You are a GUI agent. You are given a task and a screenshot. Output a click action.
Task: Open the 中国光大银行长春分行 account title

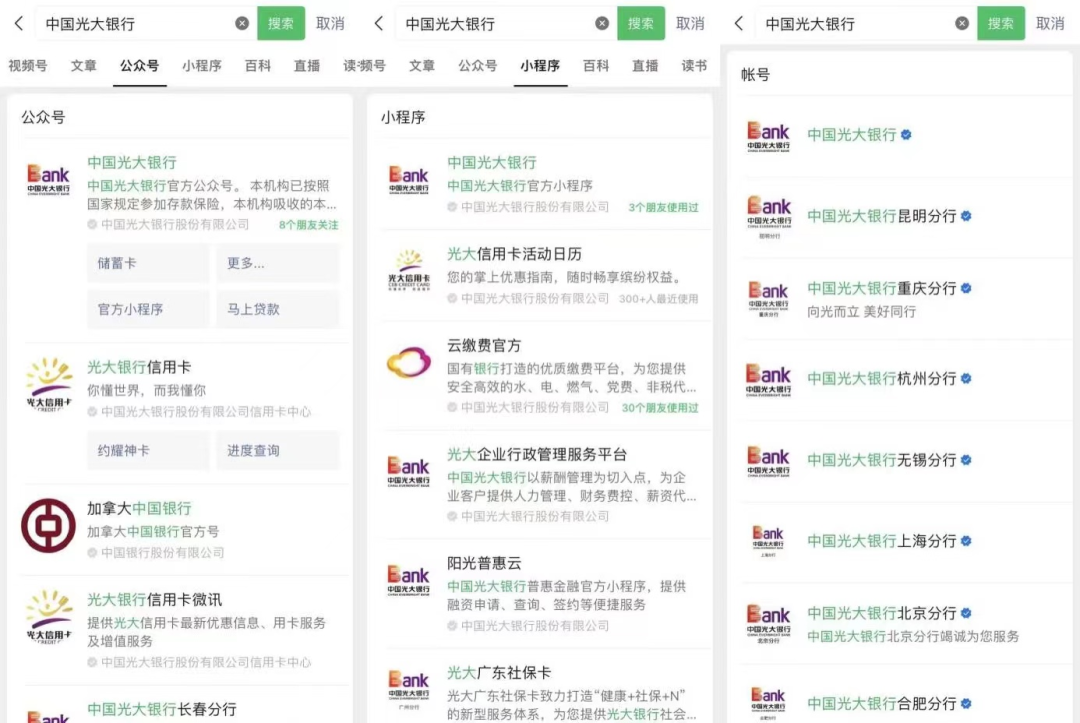point(162,709)
